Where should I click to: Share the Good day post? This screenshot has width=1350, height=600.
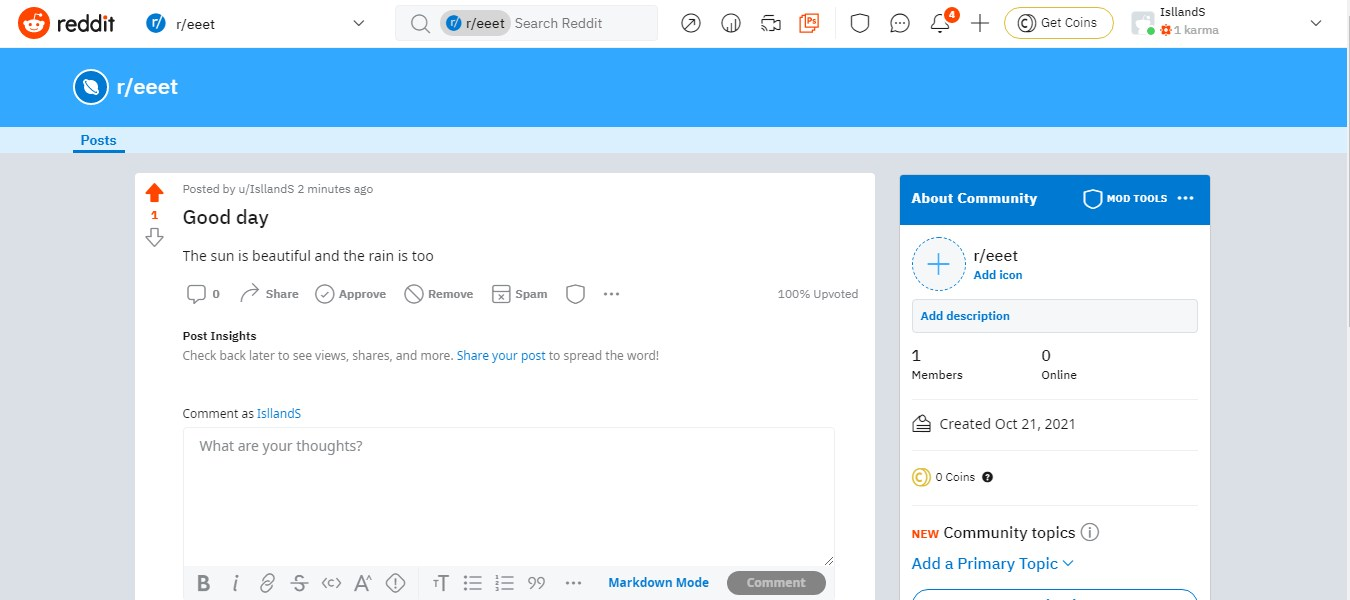[269, 294]
